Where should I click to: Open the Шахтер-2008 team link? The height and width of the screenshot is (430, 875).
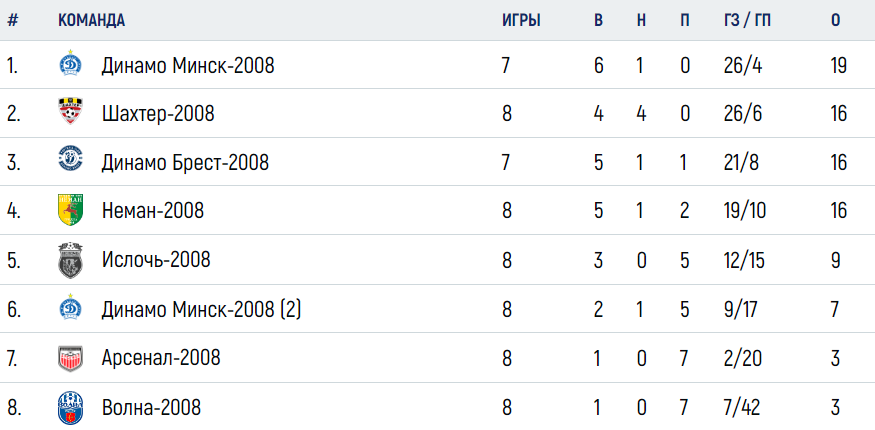(158, 114)
